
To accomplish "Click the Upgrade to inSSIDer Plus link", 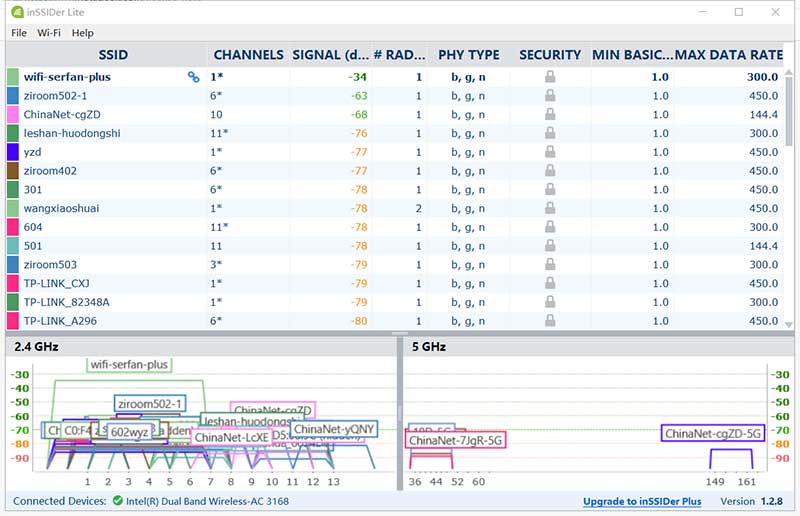I will [642, 501].
